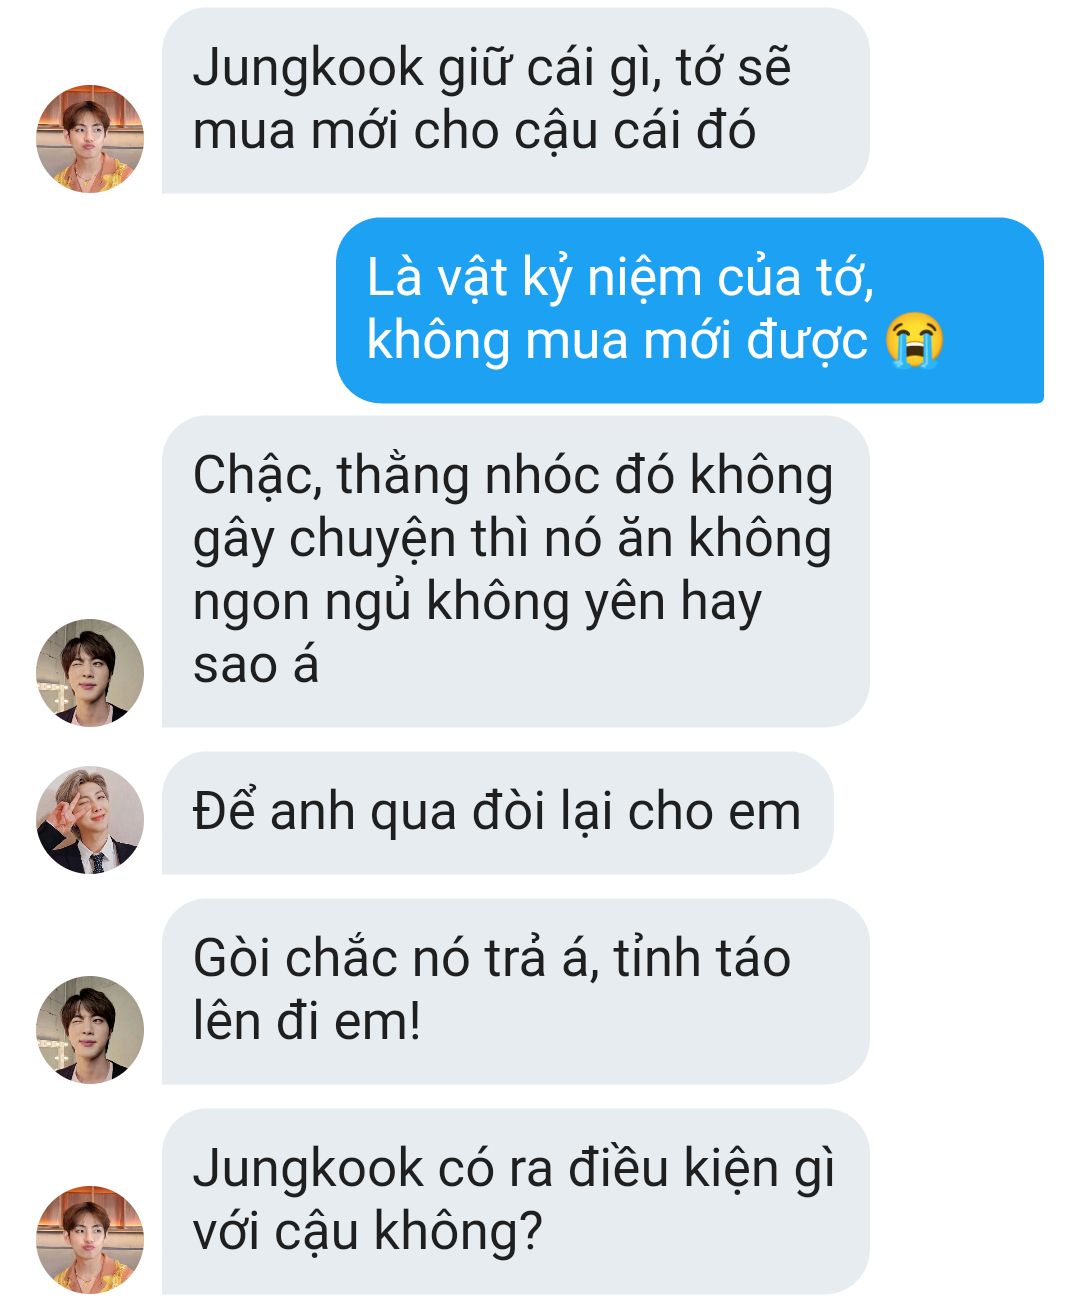Tap the "Gòi chắc nó trả á" message bubble
1080x1298 pixels.
point(516,991)
